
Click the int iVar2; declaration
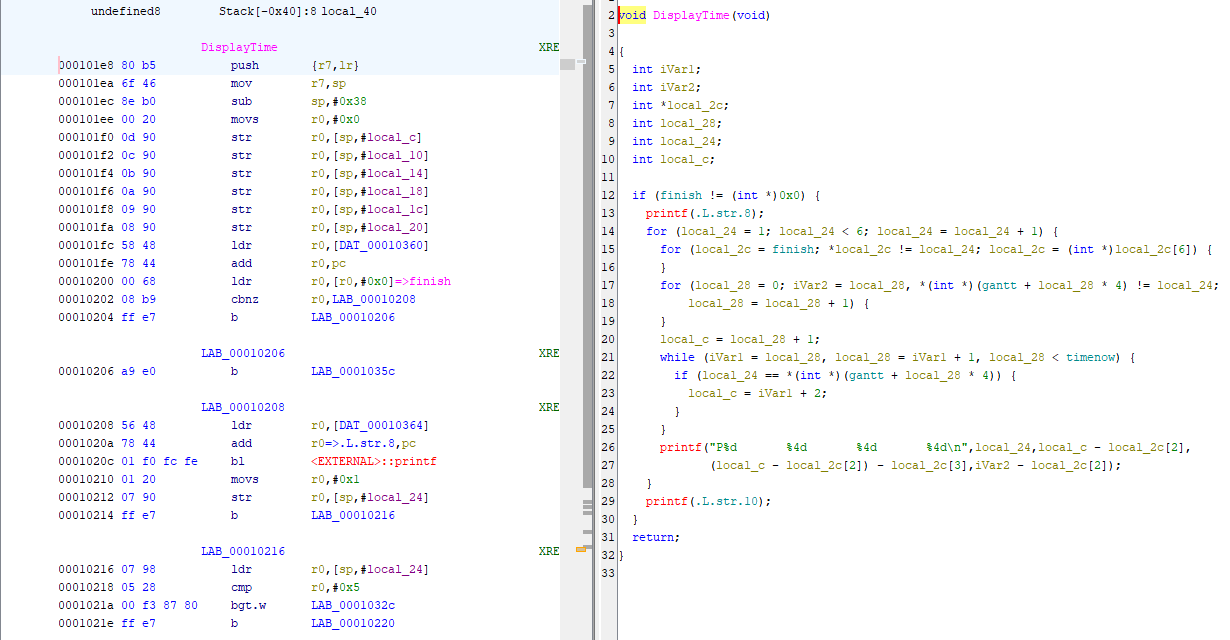coord(667,87)
